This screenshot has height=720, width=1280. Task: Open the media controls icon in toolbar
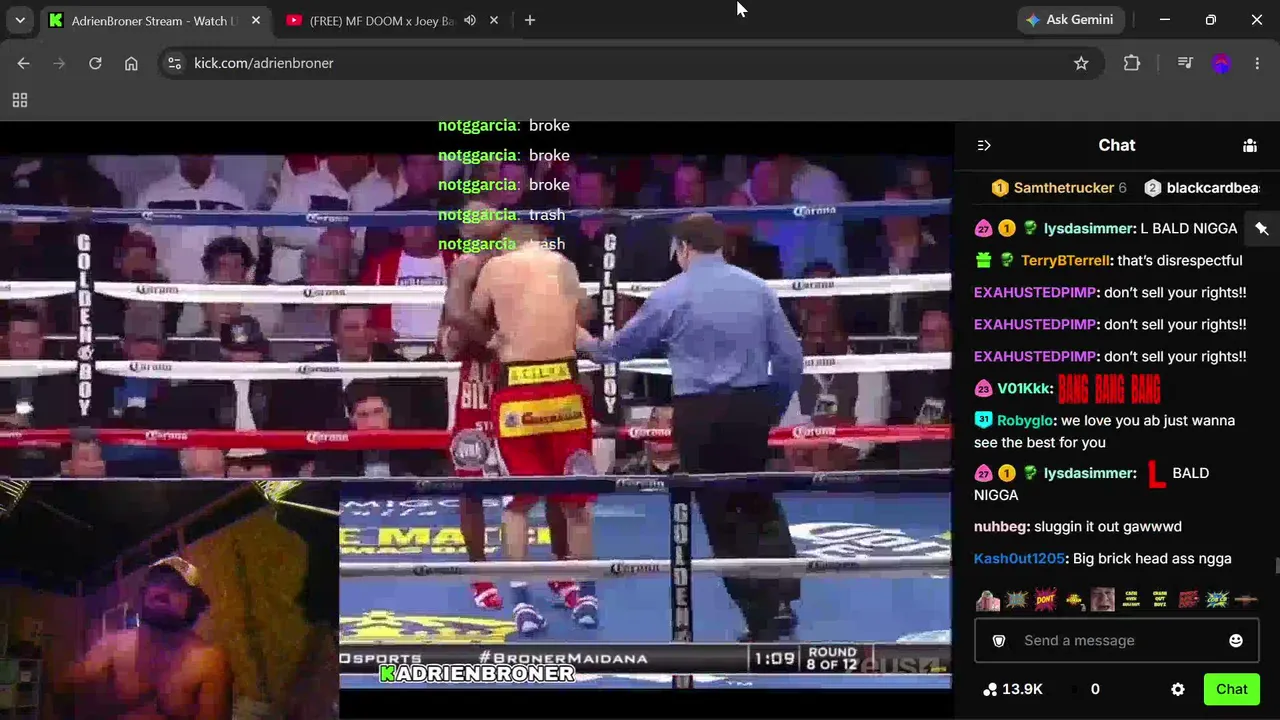click(x=1185, y=63)
